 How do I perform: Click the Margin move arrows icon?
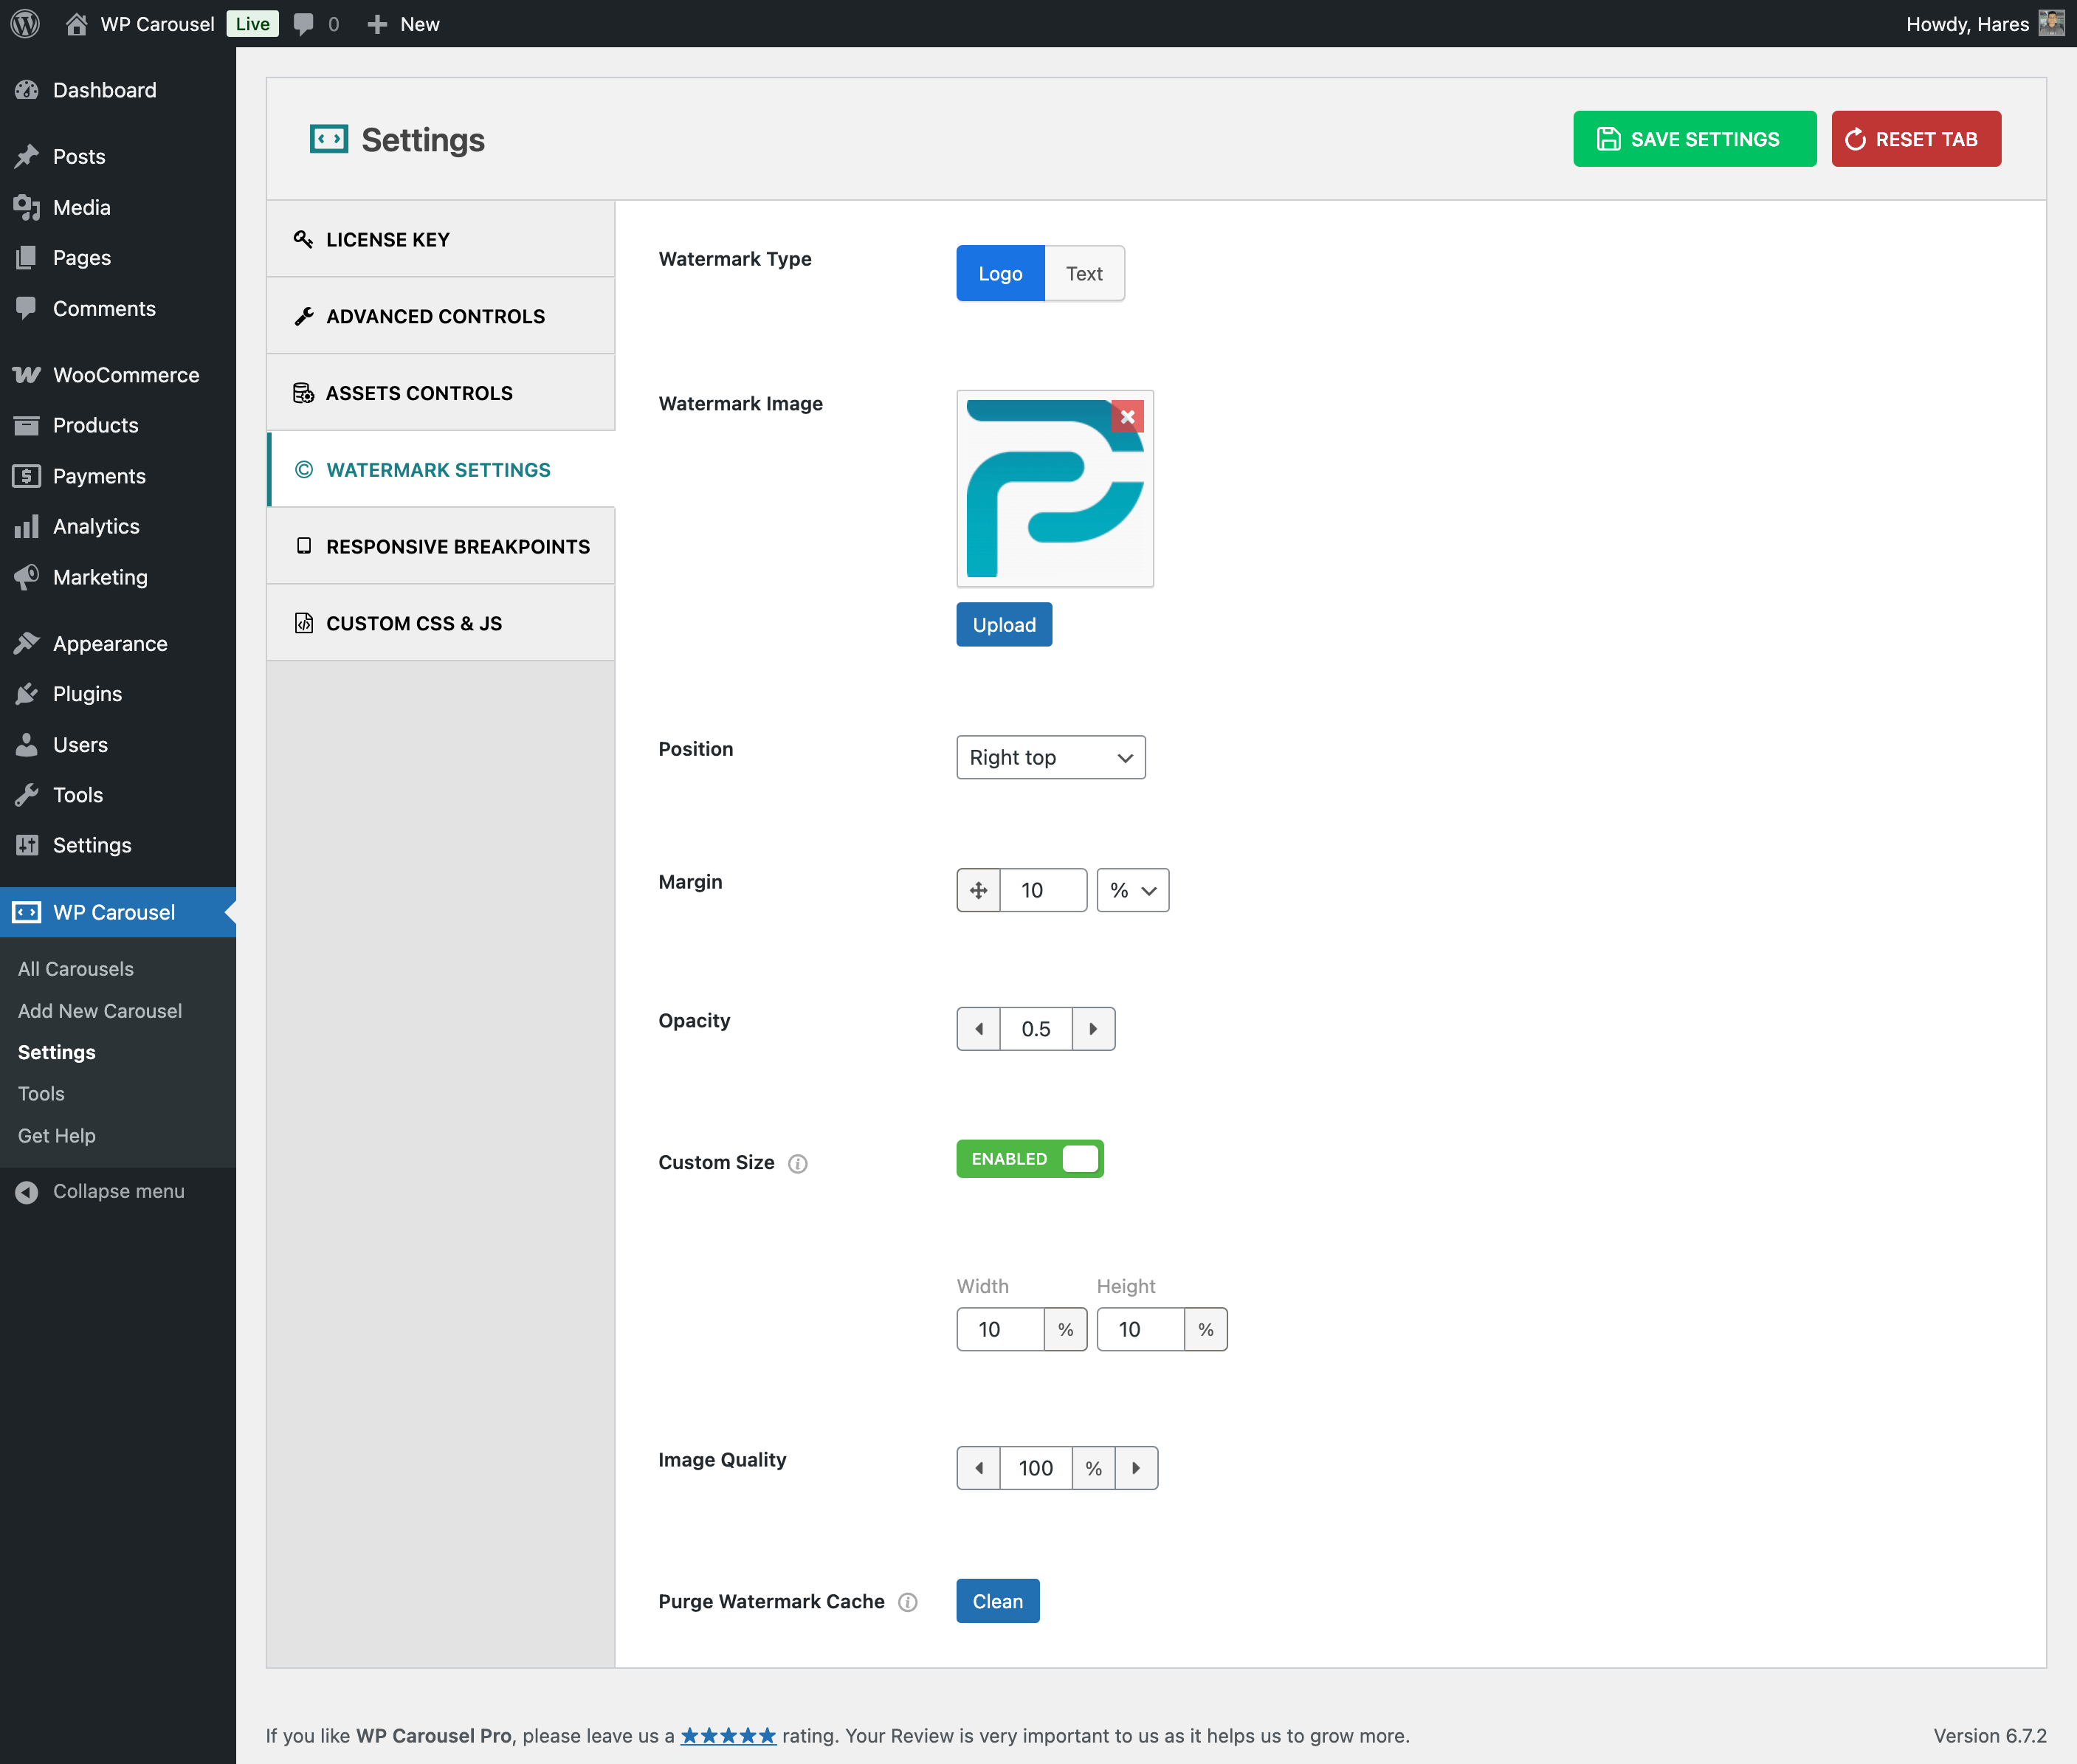[978, 890]
